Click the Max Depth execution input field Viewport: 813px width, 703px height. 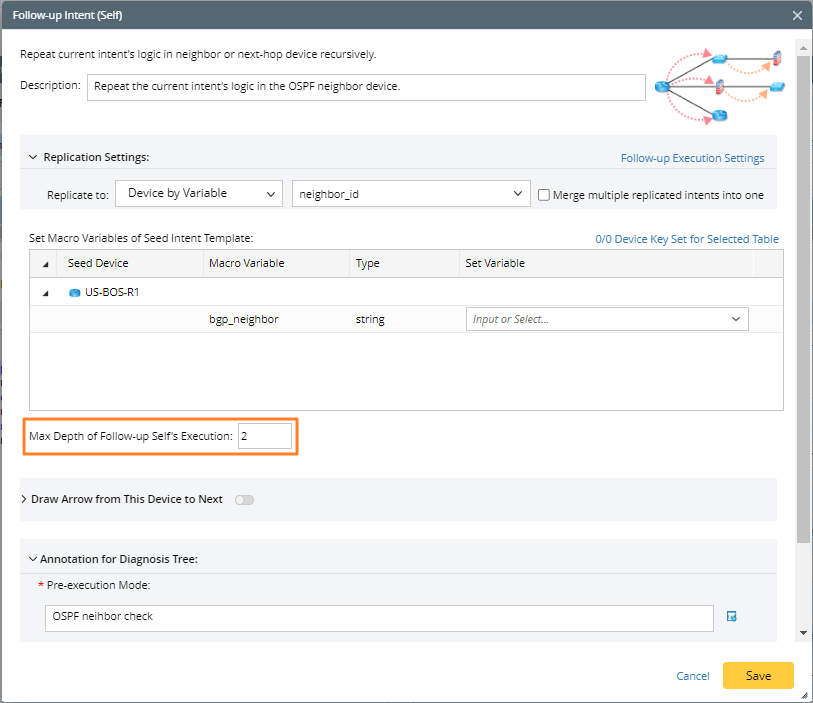tap(265, 437)
